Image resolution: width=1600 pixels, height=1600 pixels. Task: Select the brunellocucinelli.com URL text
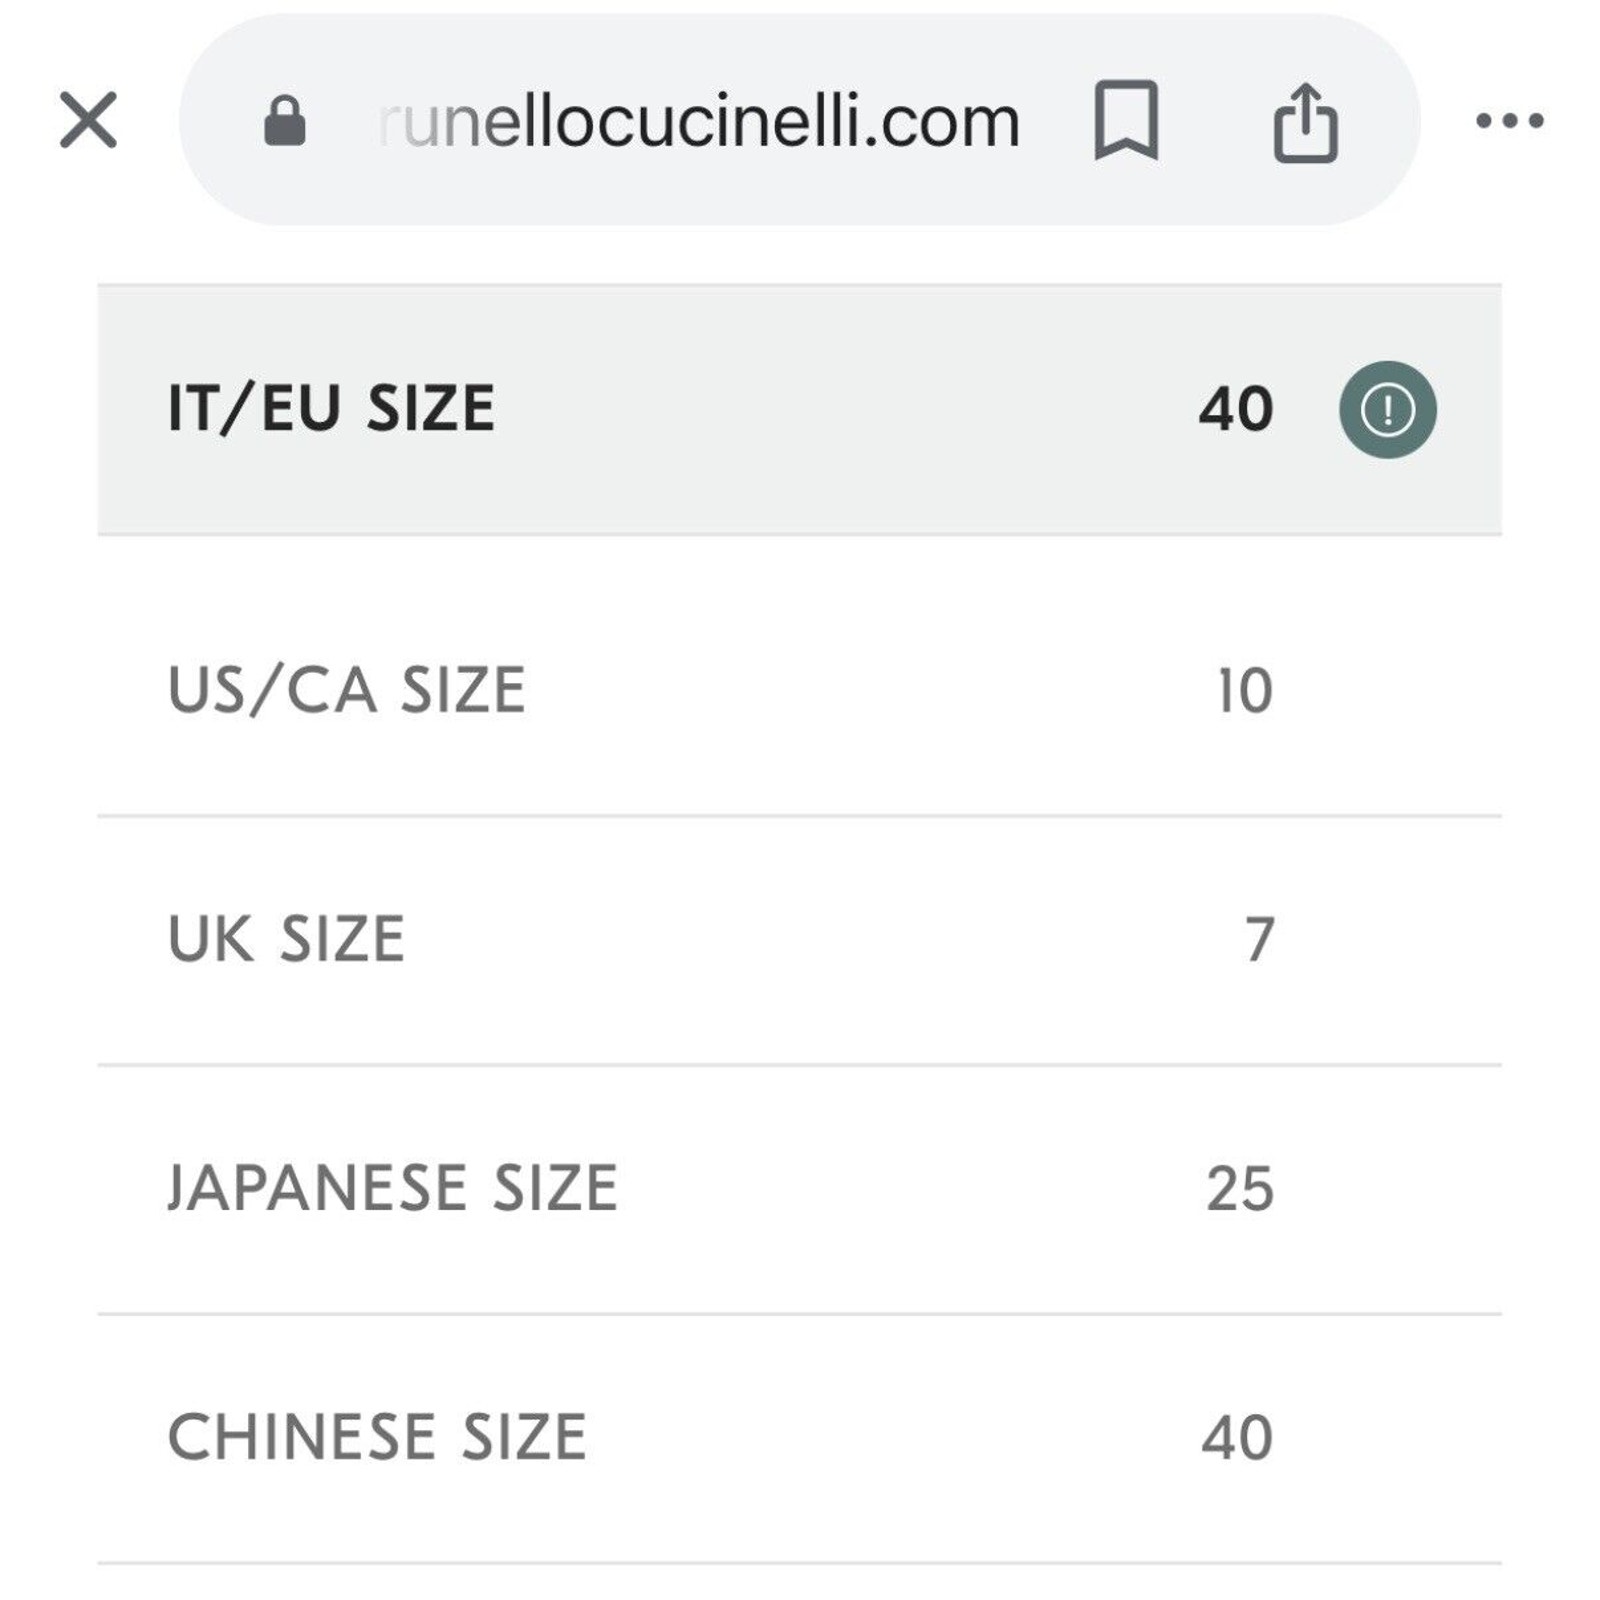[x=699, y=122]
